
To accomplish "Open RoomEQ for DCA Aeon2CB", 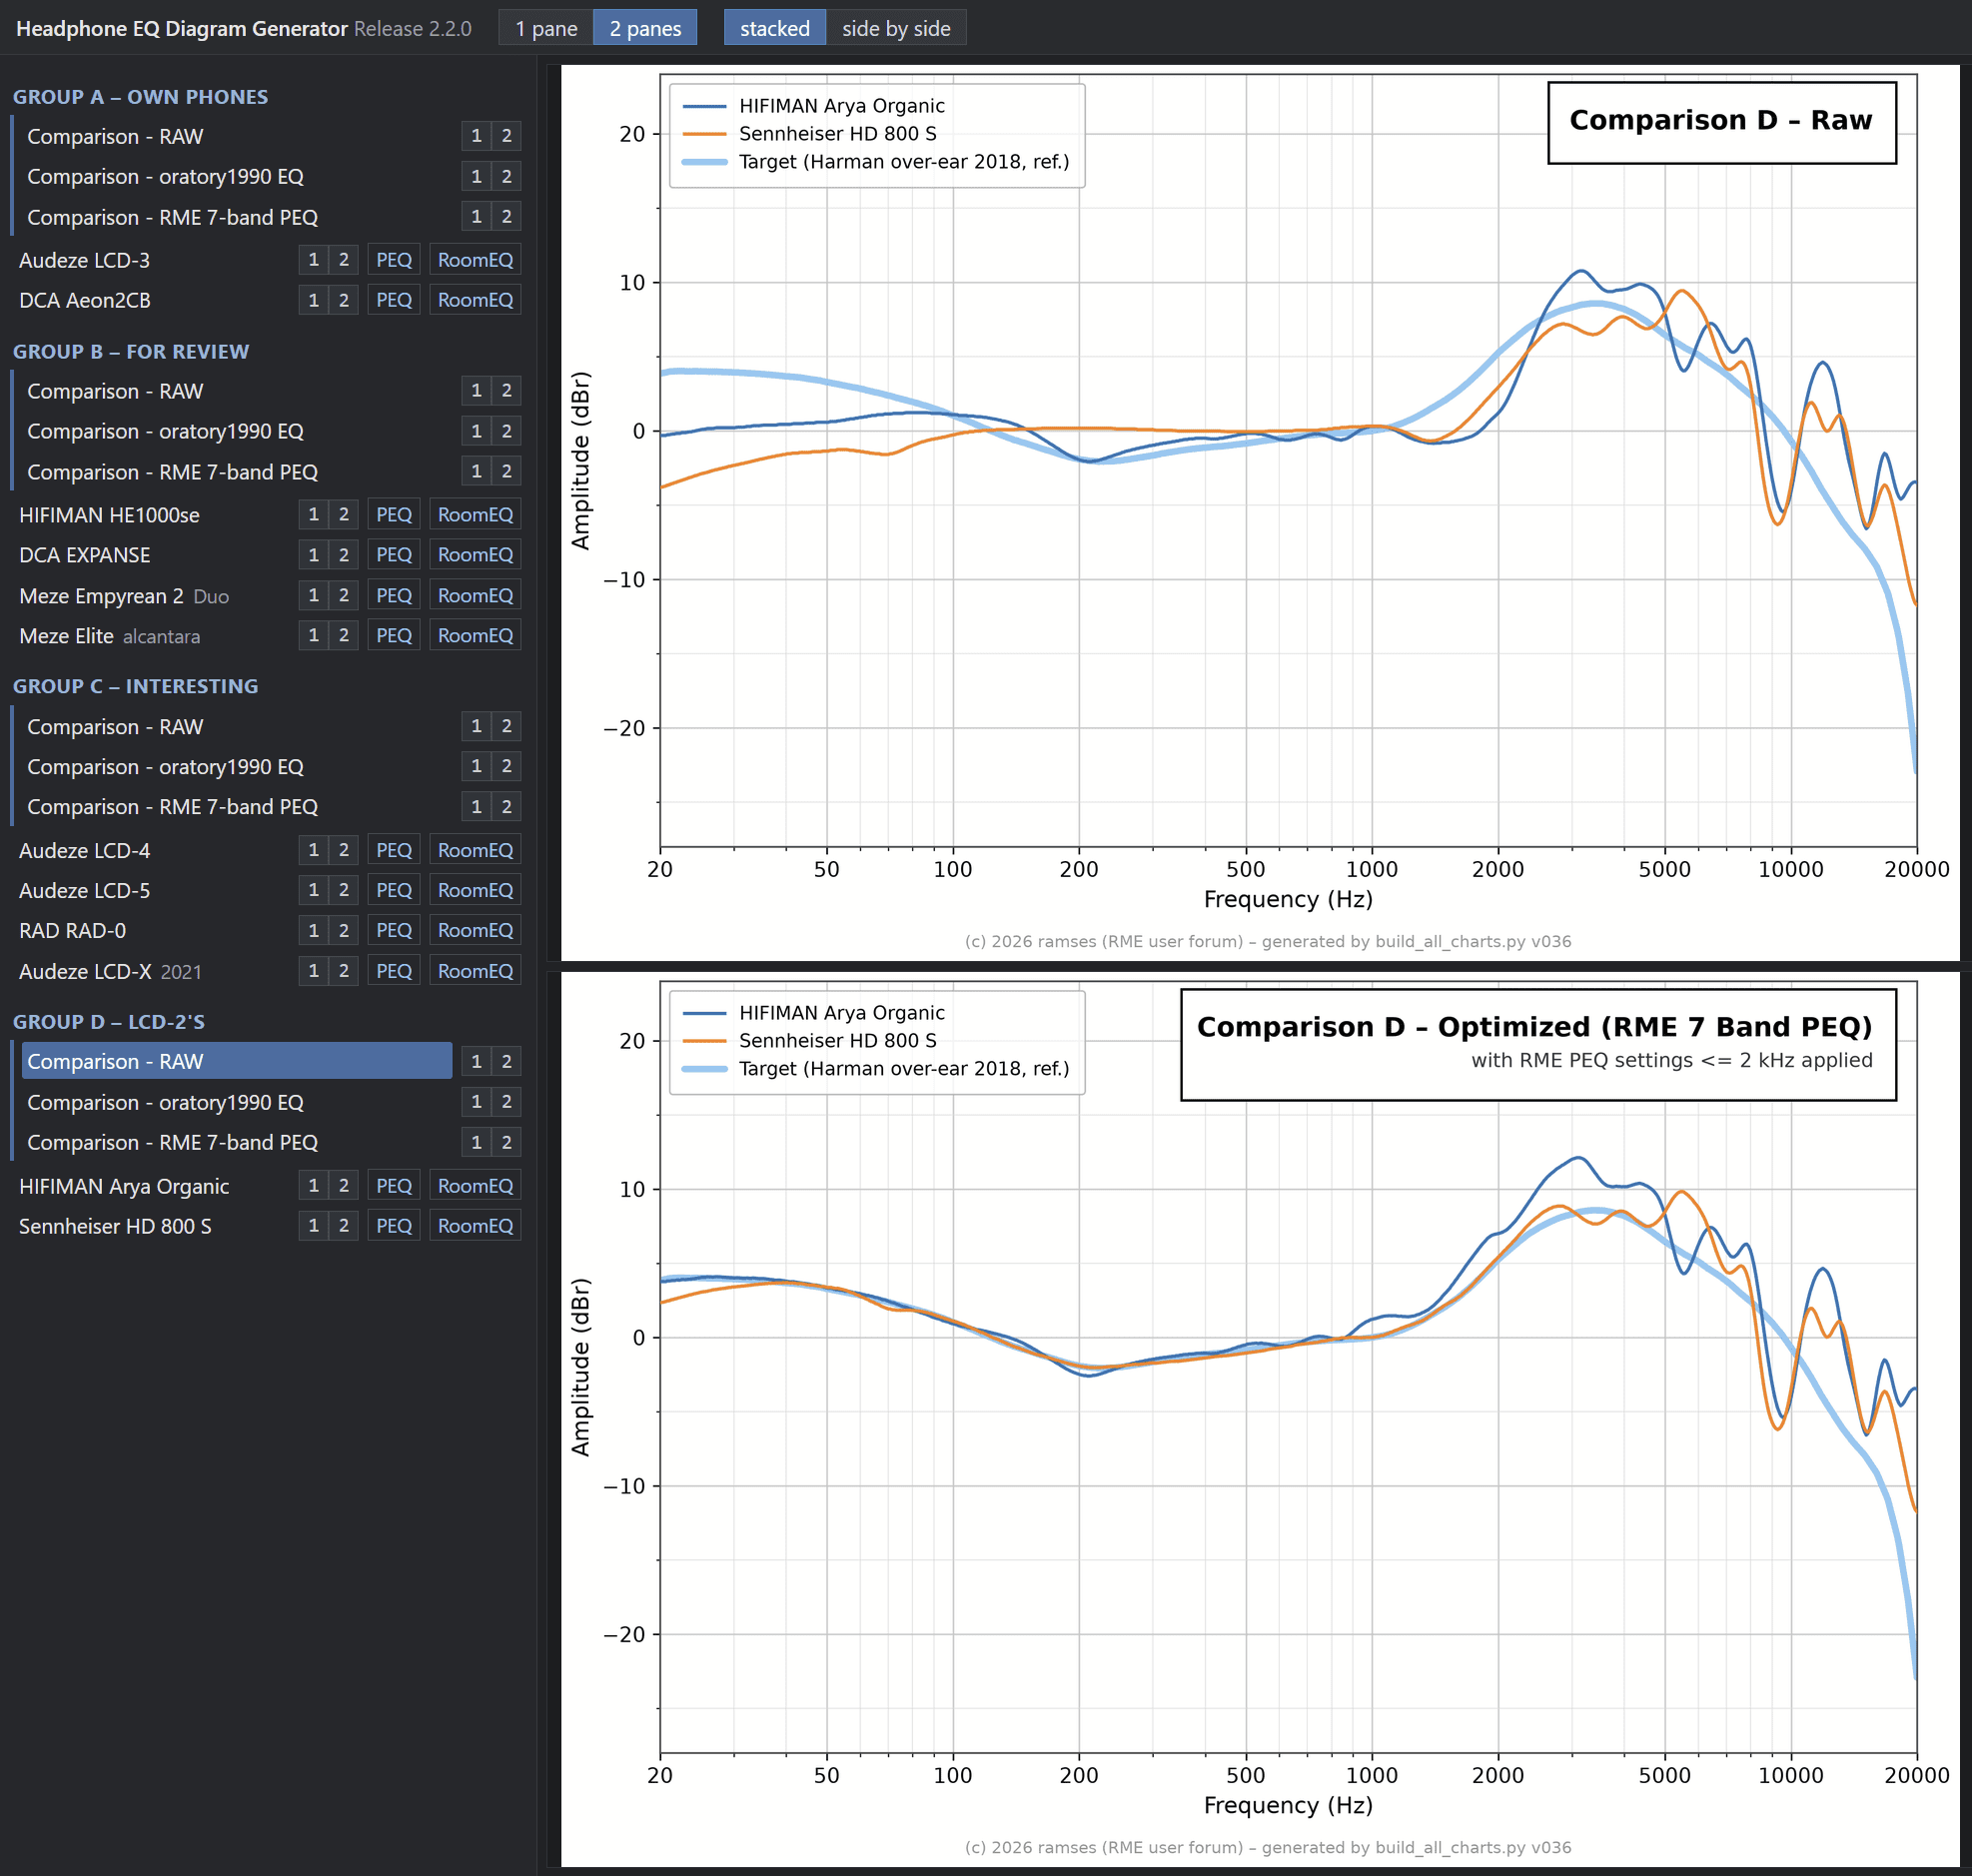I will 475,300.
